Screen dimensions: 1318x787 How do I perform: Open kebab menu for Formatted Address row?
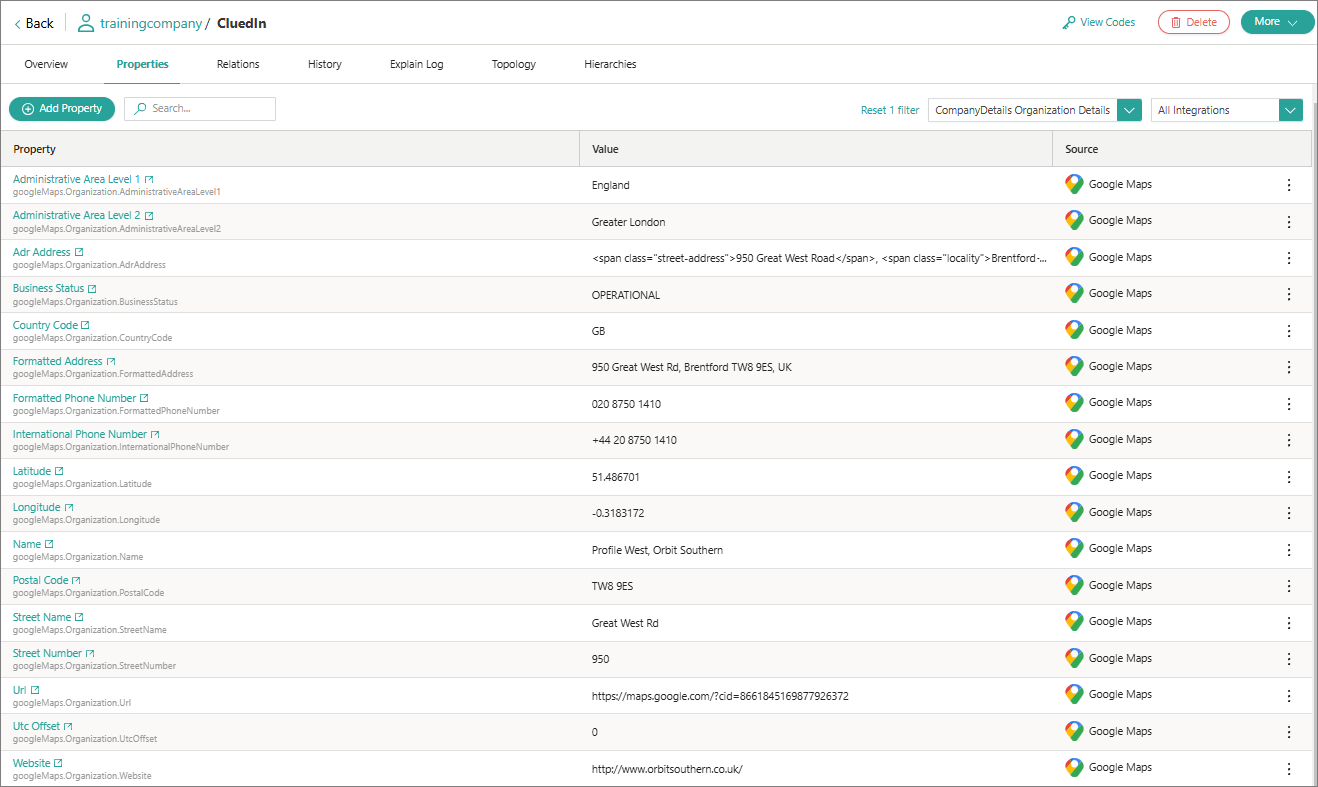[x=1289, y=367]
